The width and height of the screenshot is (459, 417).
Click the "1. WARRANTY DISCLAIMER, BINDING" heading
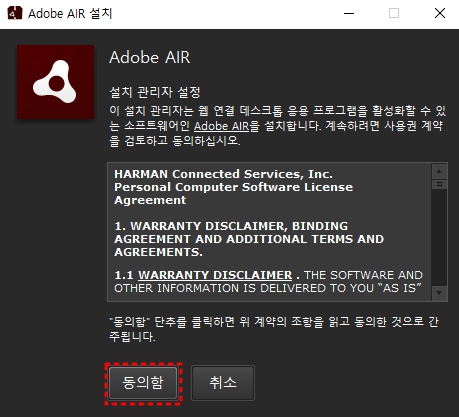231,226
